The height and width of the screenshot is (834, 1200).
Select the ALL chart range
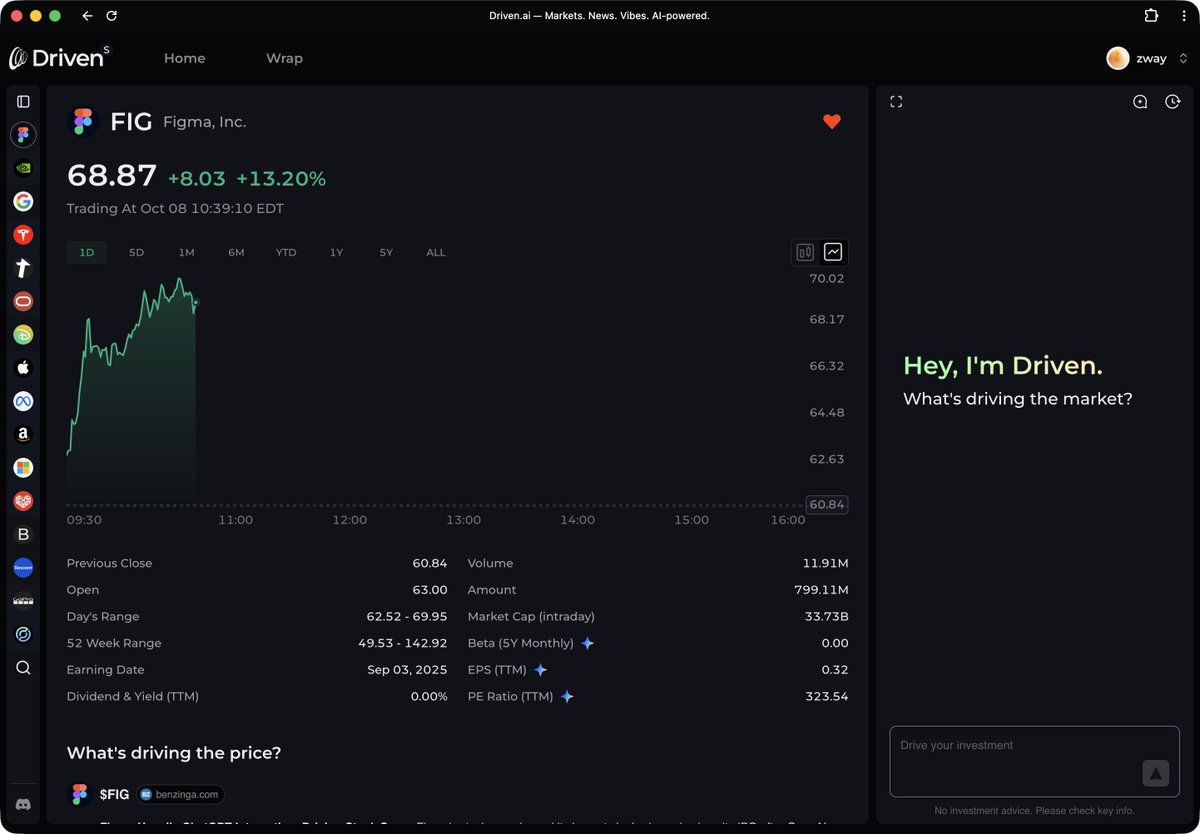point(436,253)
